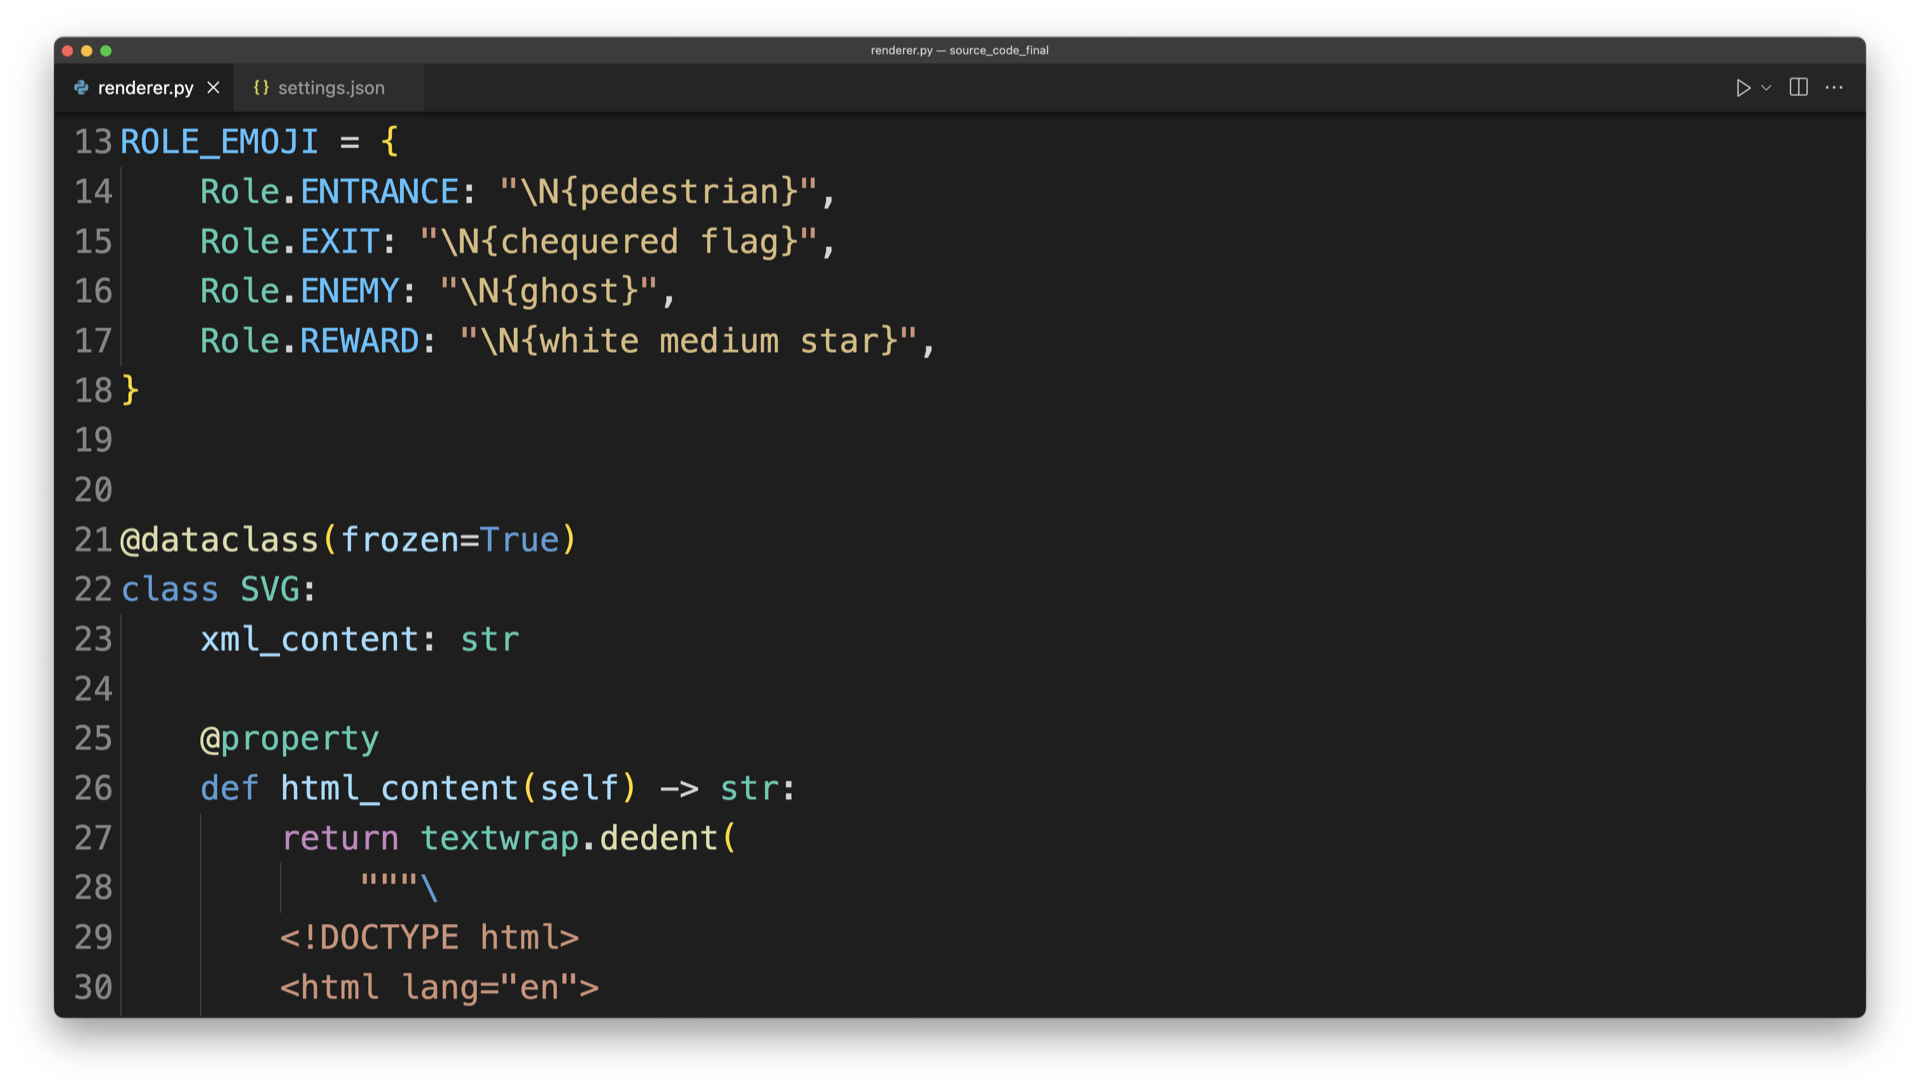Screen dimensions: 1920x1089
Task: Close the renderer.py tab
Action: tap(213, 88)
